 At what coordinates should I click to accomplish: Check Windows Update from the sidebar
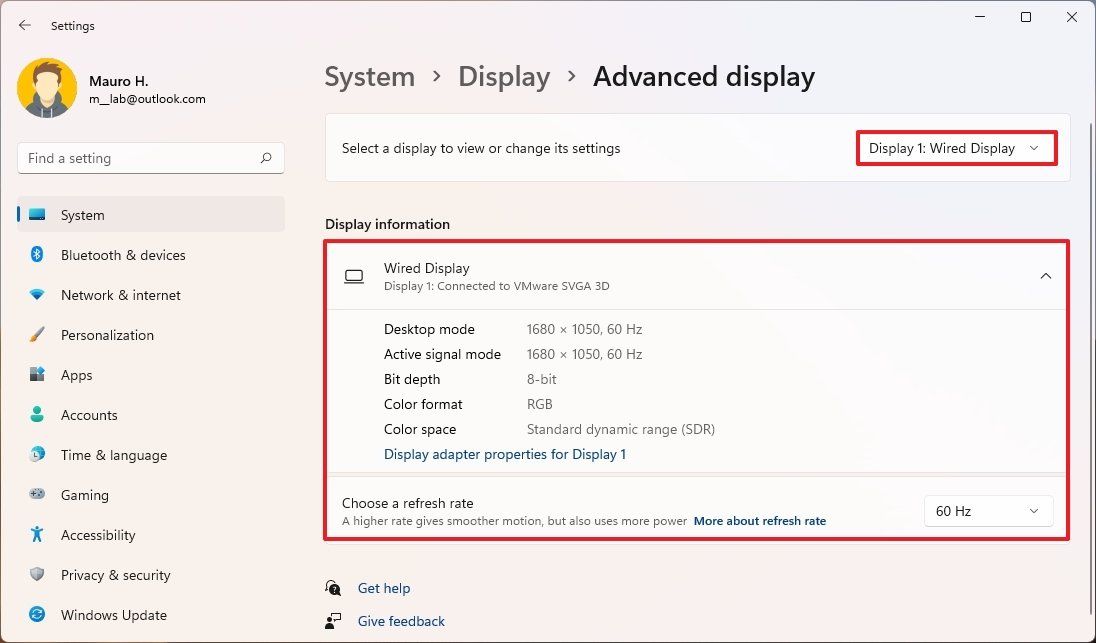pyautogui.click(x=113, y=615)
